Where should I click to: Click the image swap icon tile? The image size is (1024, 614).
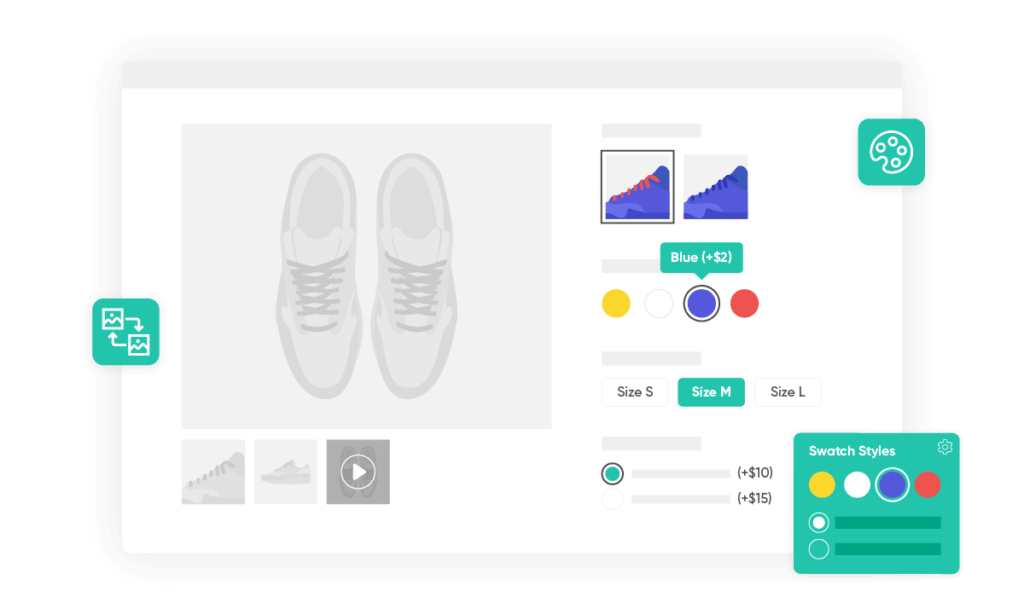click(125, 332)
